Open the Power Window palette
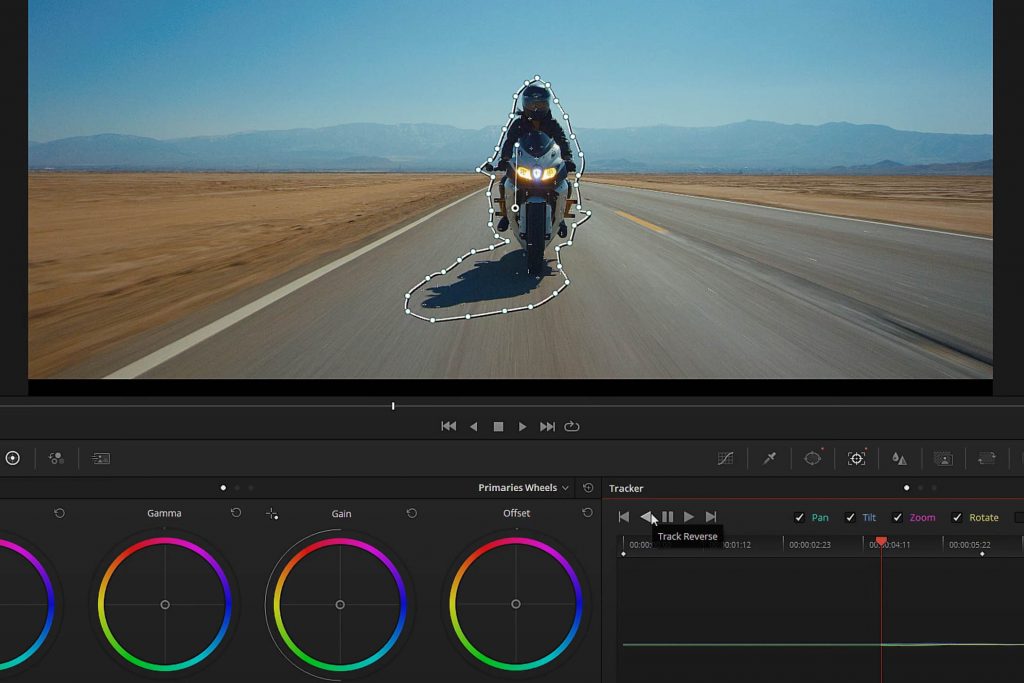1024x683 pixels. pos(812,458)
